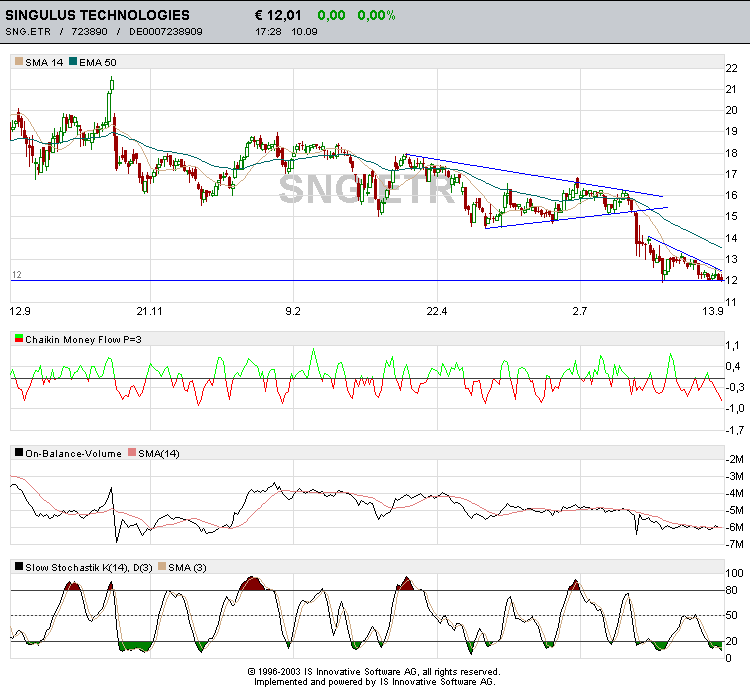Click the 9.2 date axis label
Viewport: 750px width, 687px height.
coord(293,311)
